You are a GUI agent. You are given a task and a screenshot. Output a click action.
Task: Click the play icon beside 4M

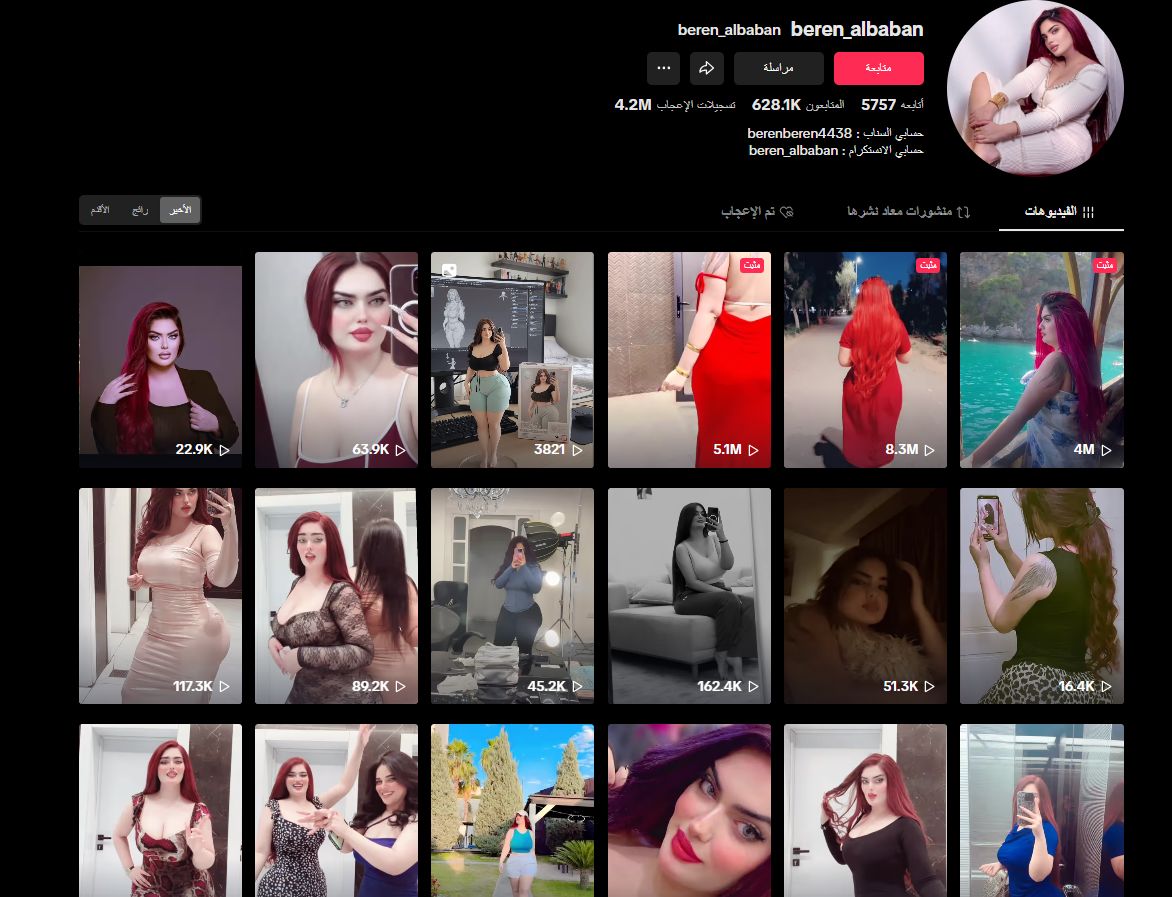1106,450
